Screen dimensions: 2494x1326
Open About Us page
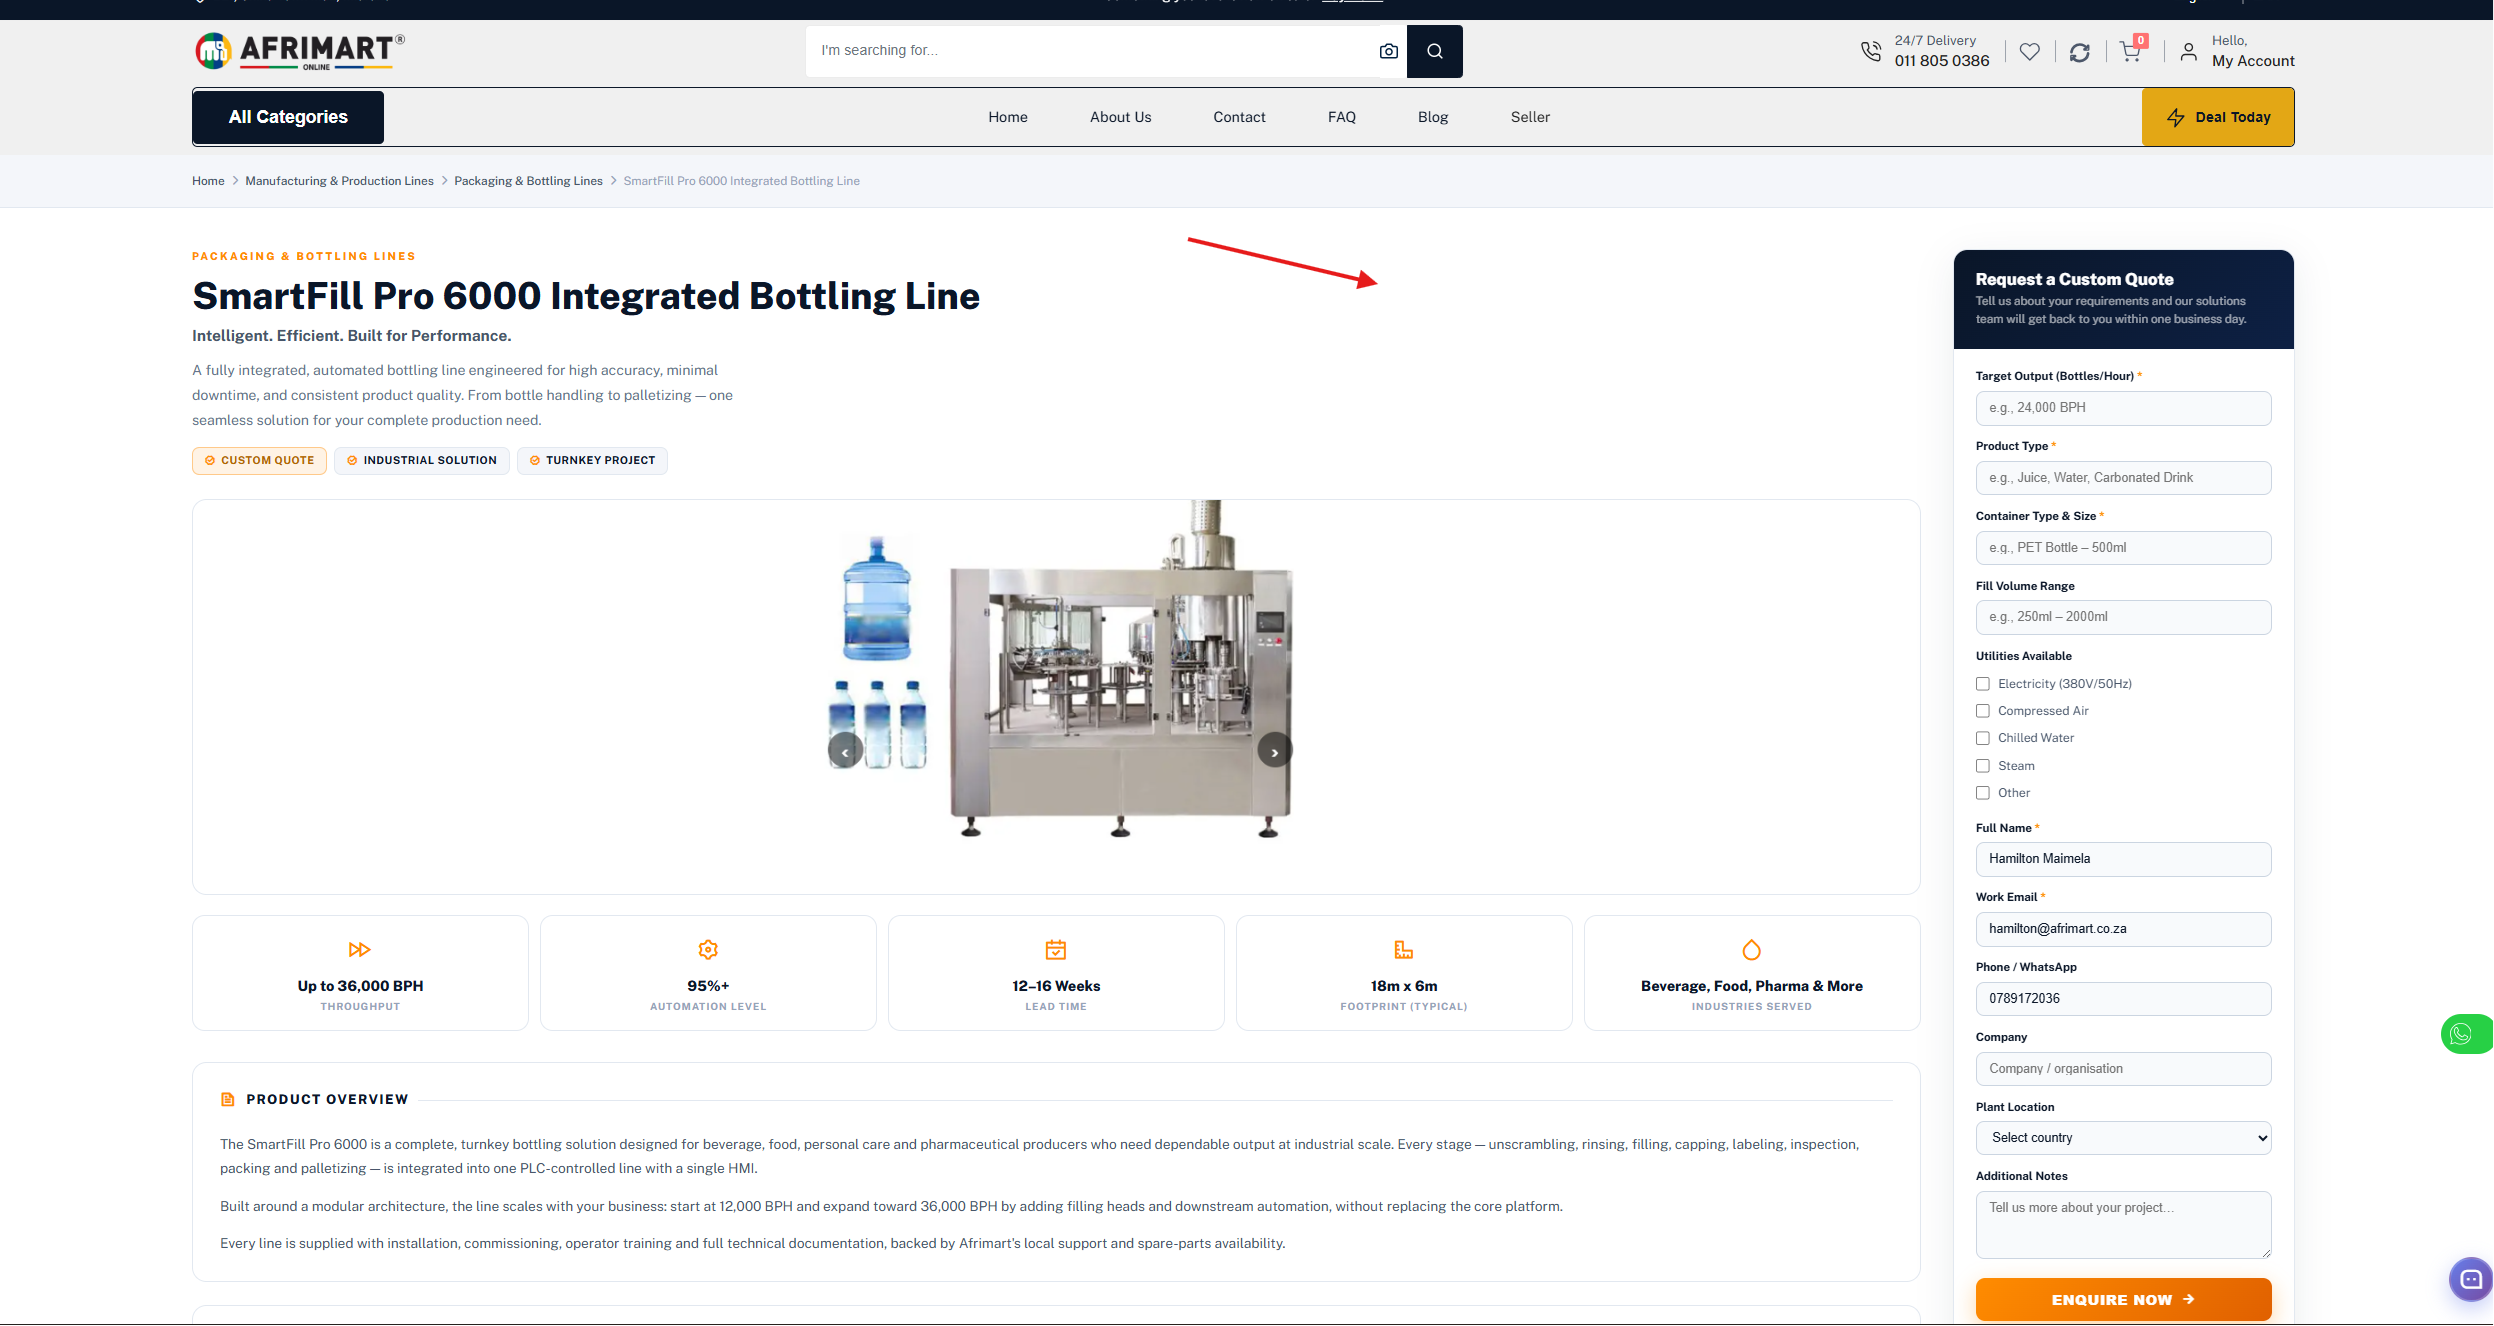coord(1120,117)
